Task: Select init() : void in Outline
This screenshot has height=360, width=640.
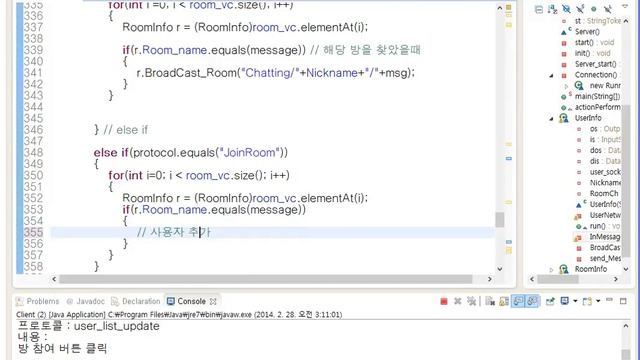Action: coord(593,53)
